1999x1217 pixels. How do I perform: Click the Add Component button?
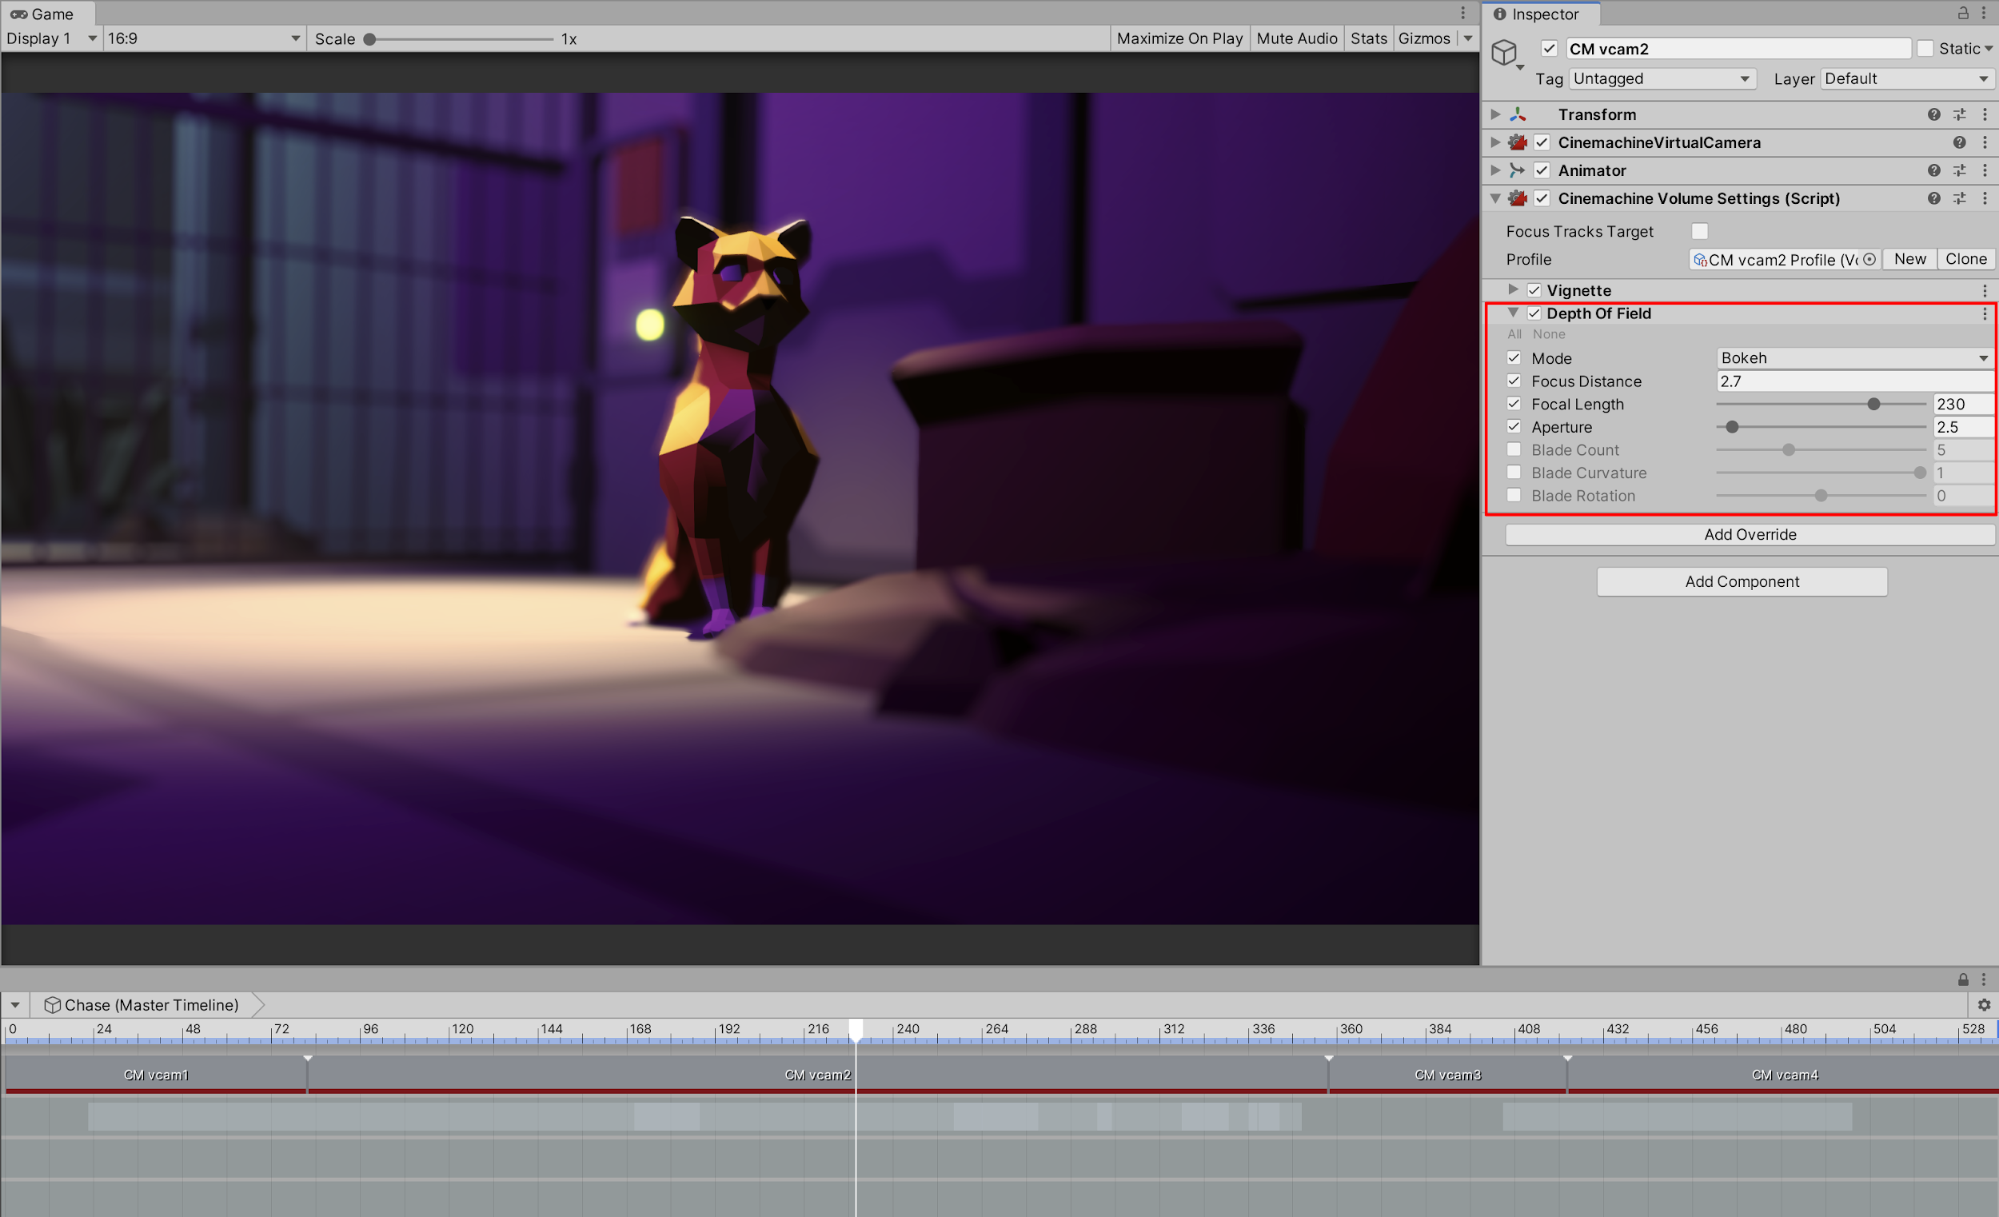(x=1741, y=582)
